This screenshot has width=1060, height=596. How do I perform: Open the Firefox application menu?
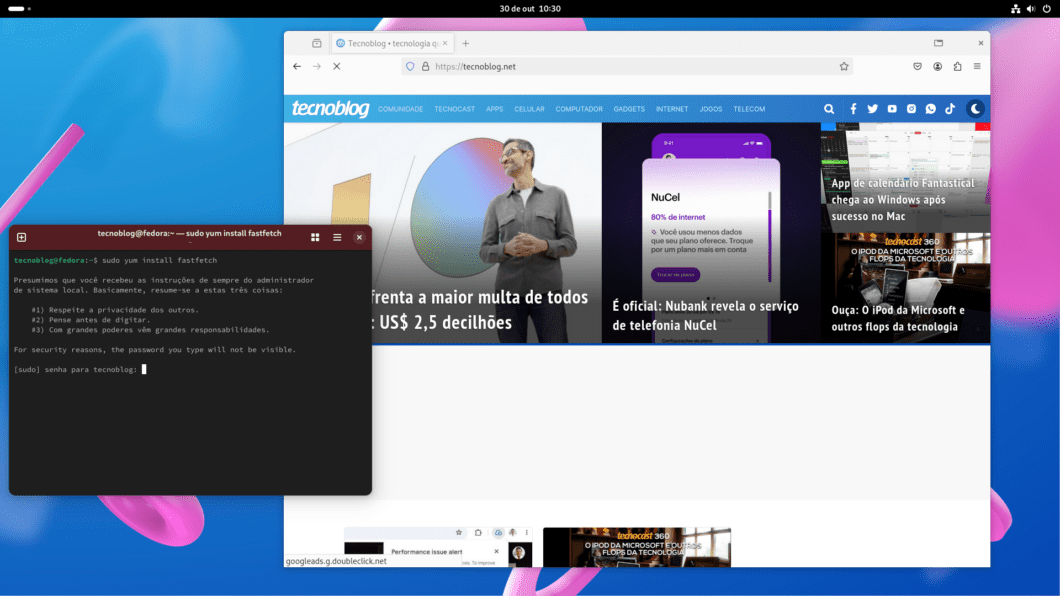coord(975,66)
